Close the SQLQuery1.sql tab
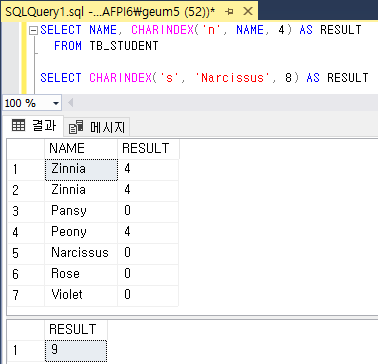The image size is (378, 364). 248,12
